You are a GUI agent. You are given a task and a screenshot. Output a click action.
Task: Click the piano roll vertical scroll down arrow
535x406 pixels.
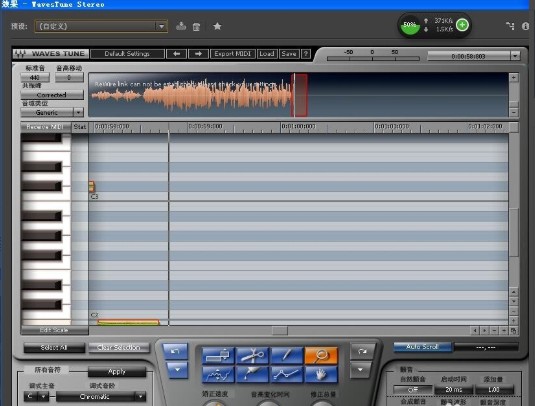coord(514,302)
